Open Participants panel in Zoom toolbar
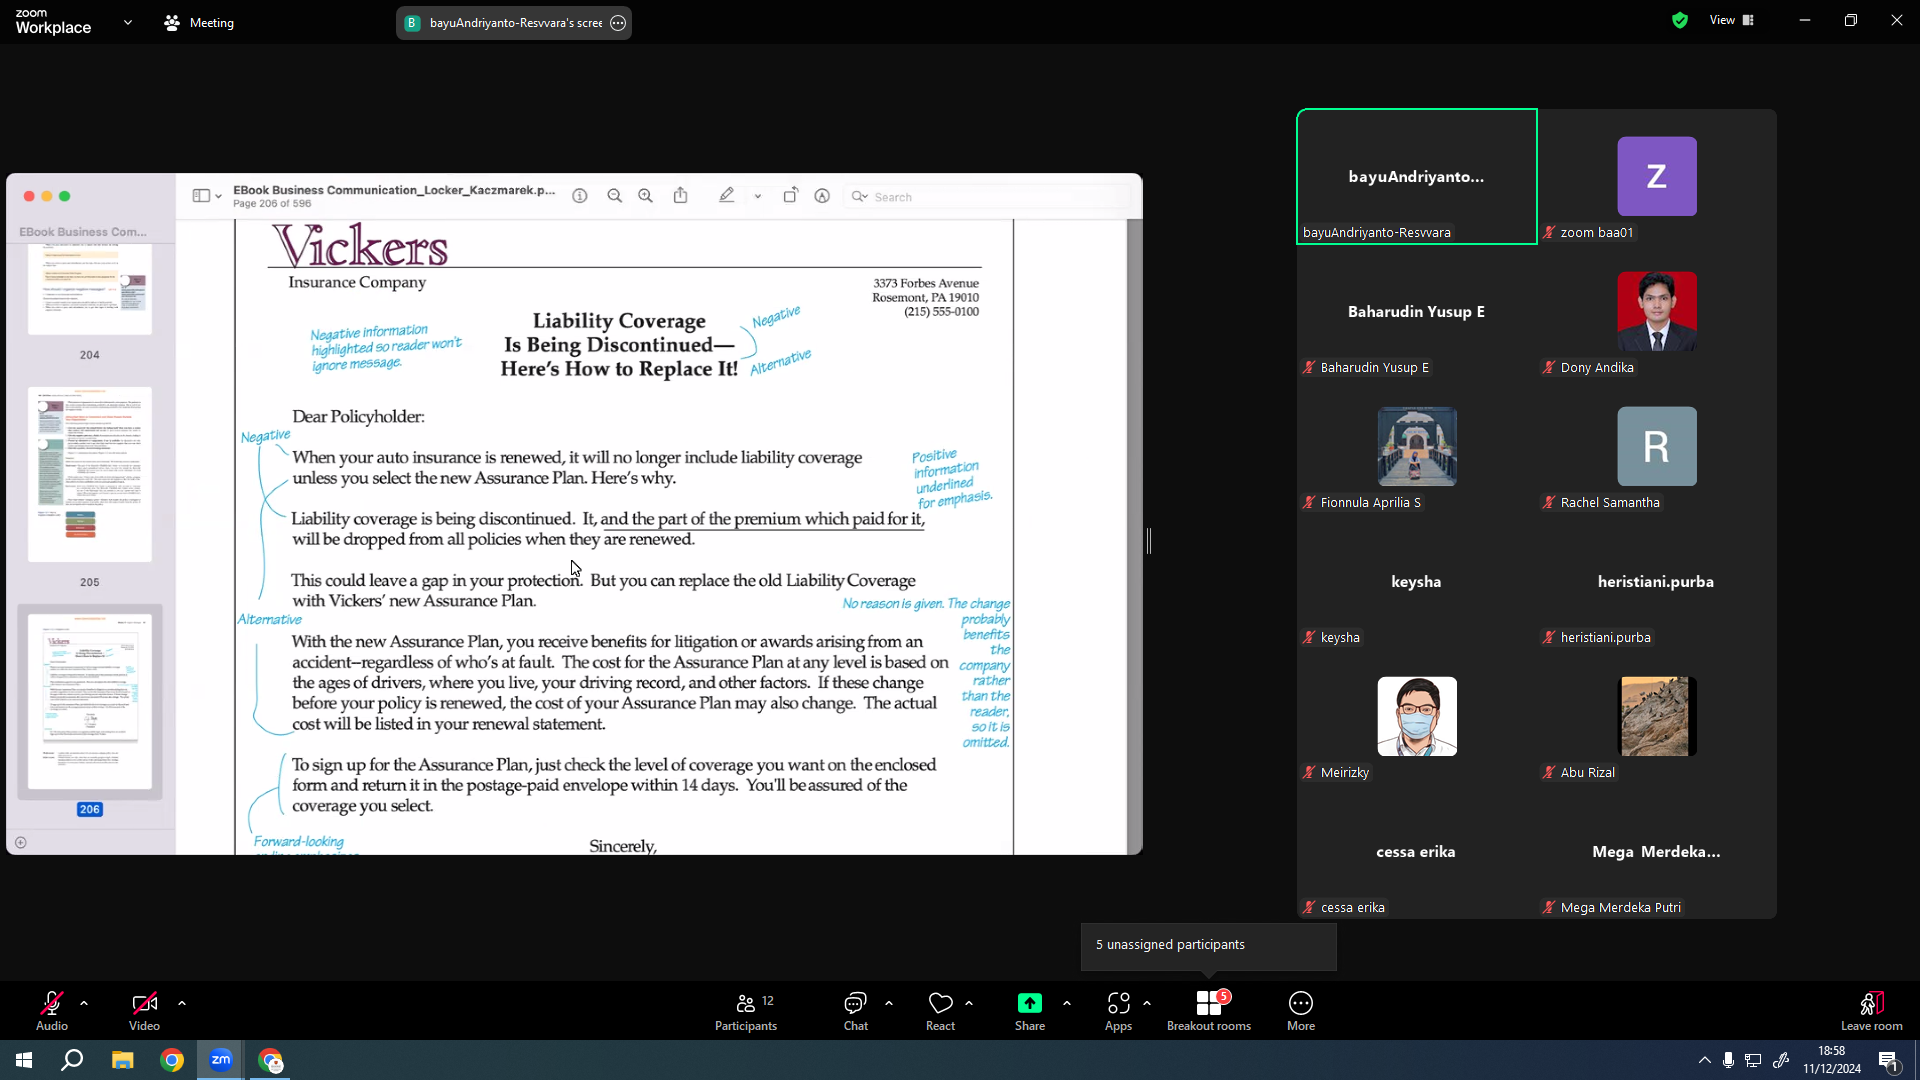 [746, 1011]
